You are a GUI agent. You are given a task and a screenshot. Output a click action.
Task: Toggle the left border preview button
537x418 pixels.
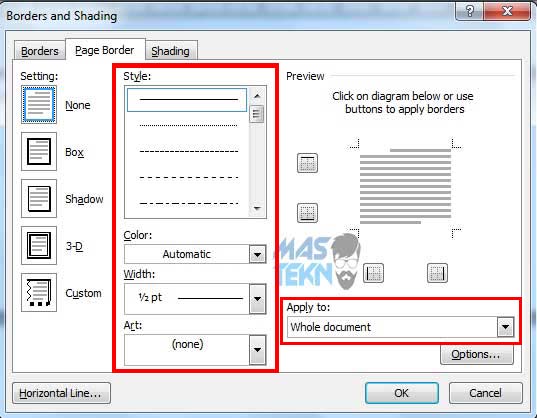pyautogui.click(x=373, y=273)
